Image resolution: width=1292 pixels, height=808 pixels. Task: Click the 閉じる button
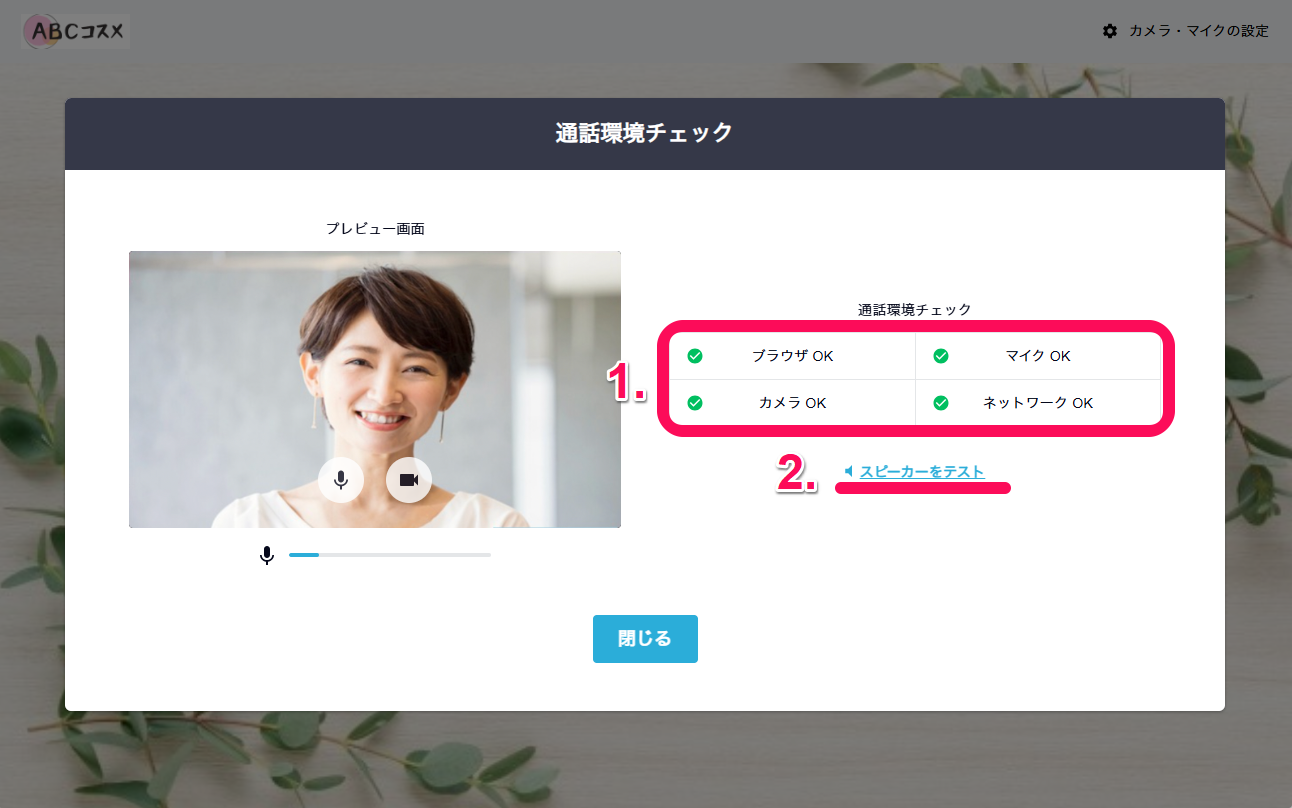645,639
